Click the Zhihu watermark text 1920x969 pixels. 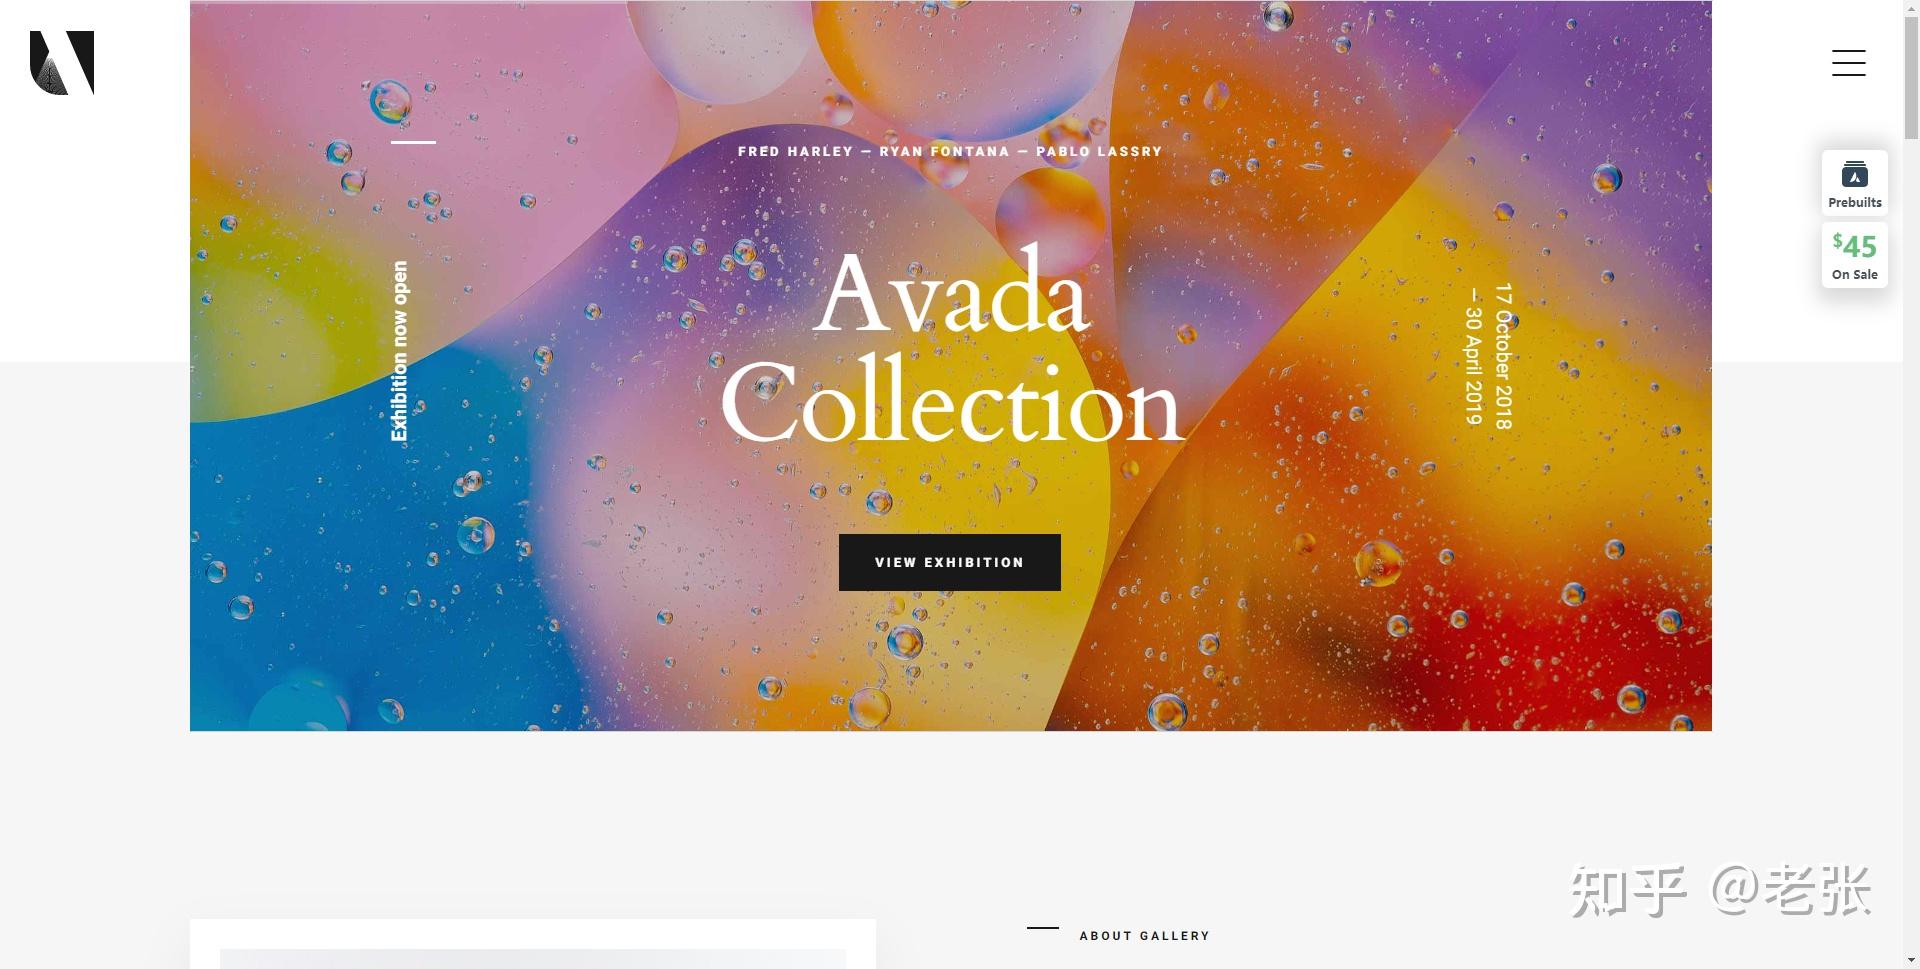1721,890
